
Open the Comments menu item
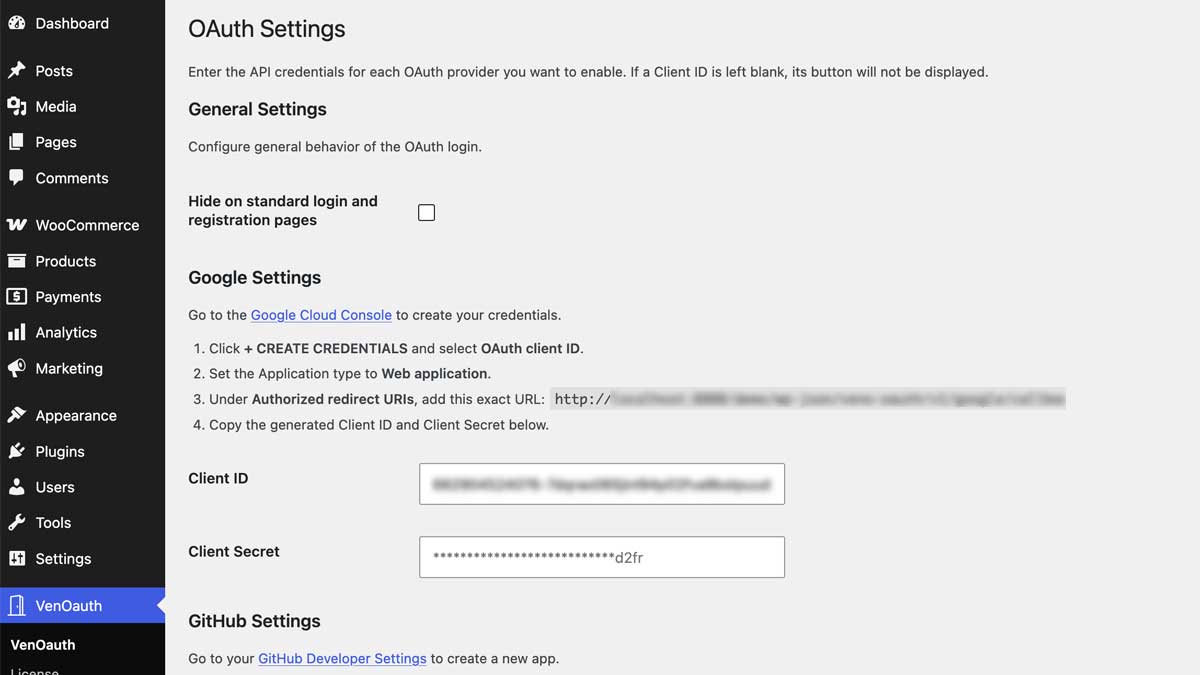click(x=82, y=178)
